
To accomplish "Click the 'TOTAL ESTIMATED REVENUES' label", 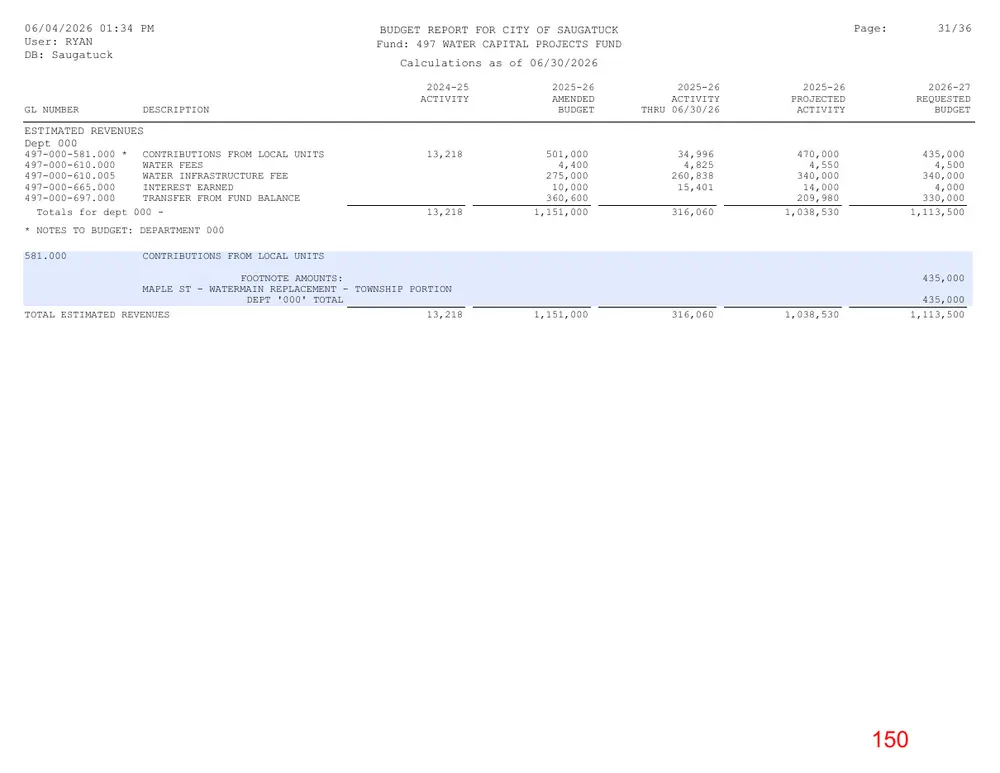I will pos(97,315).
